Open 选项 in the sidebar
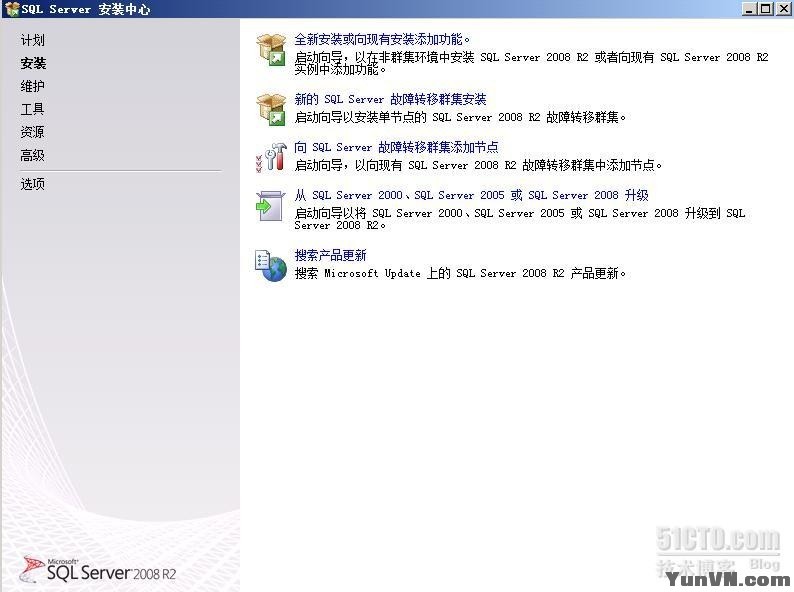Image resolution: width=794 pixels, height=592 pixels. 32,184
